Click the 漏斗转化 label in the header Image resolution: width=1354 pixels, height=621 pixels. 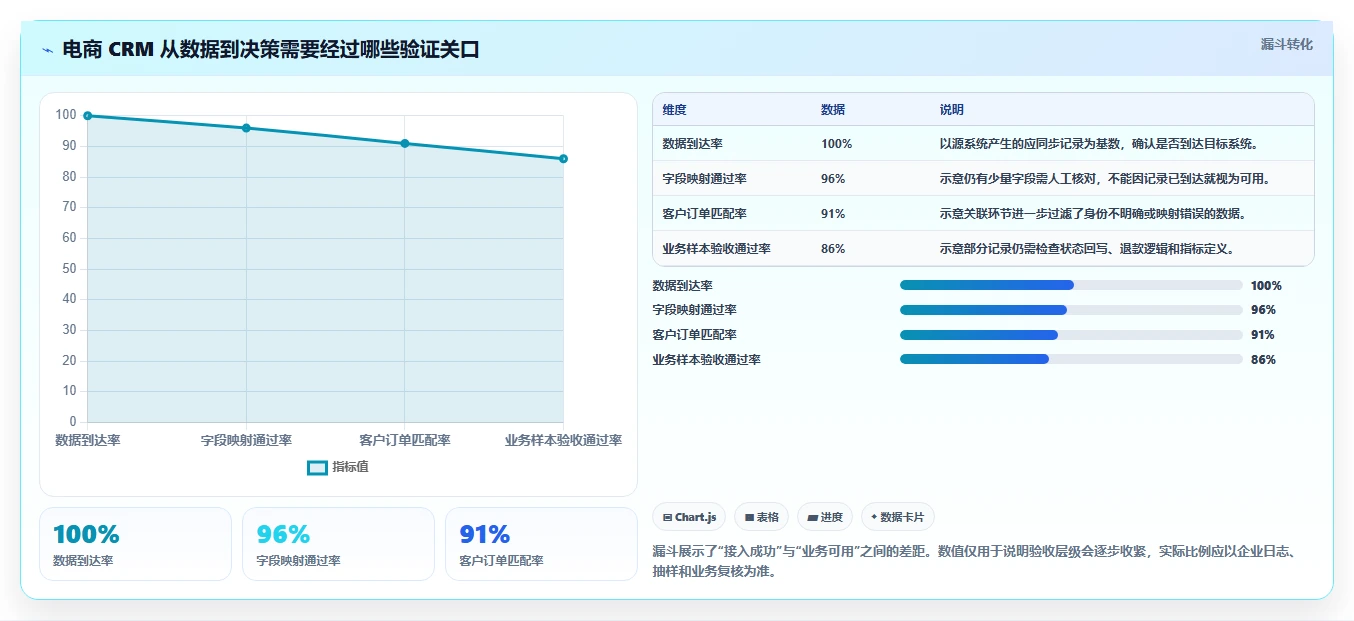1286,44
